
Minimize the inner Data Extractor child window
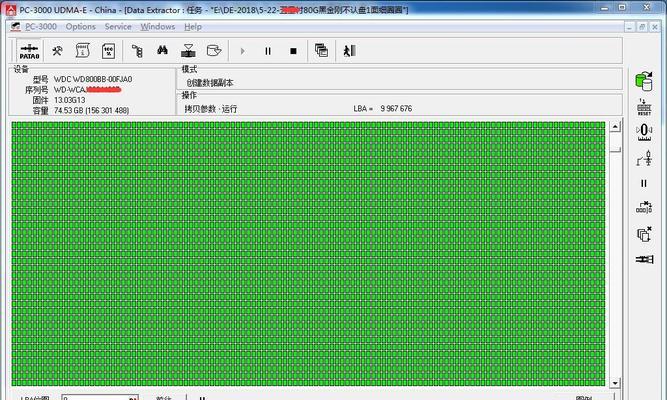coord(630,27)
